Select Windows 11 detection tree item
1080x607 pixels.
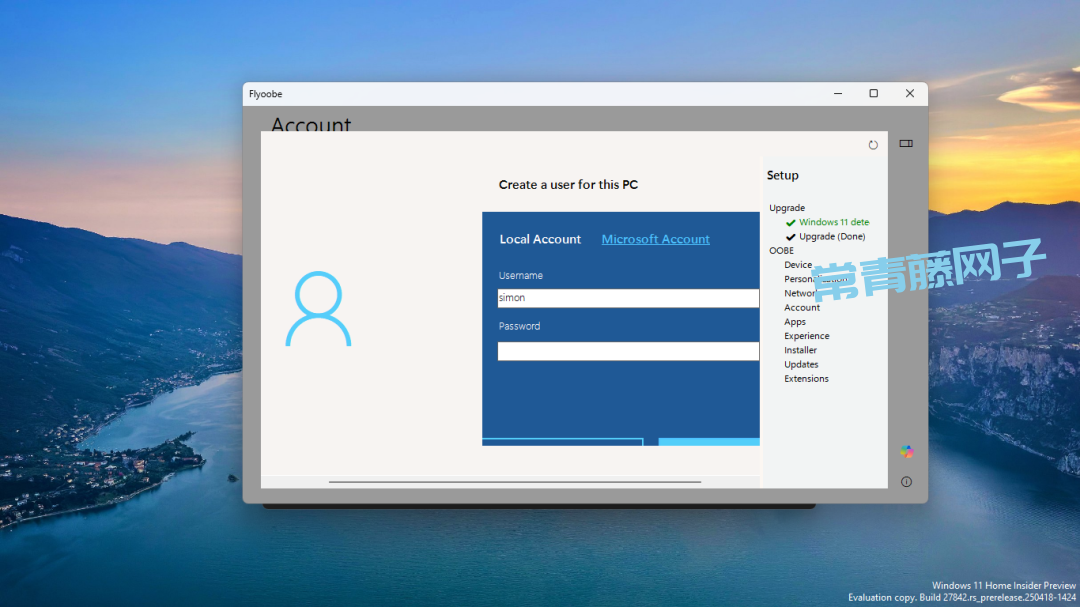833,222
